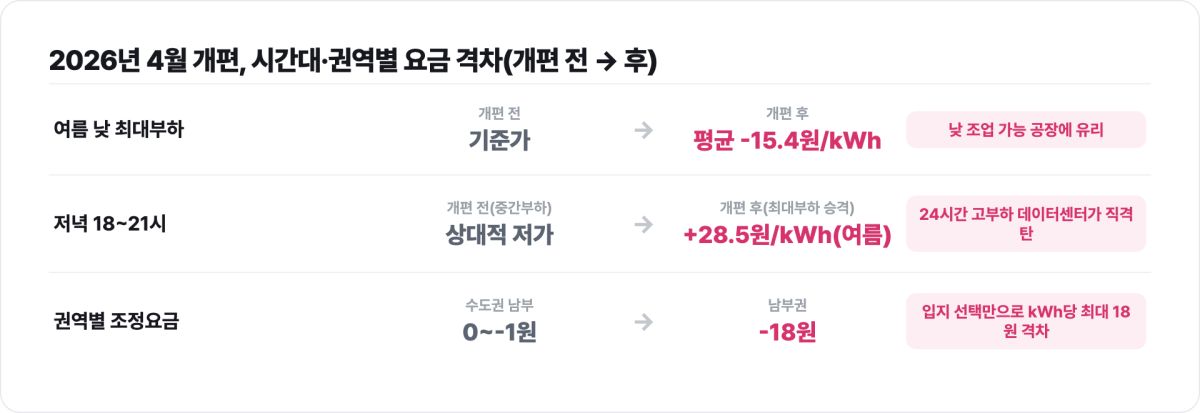Click the arrow in the 여름 낮 최대부하 row
The image size is (1200, 413).
[644, 129]
